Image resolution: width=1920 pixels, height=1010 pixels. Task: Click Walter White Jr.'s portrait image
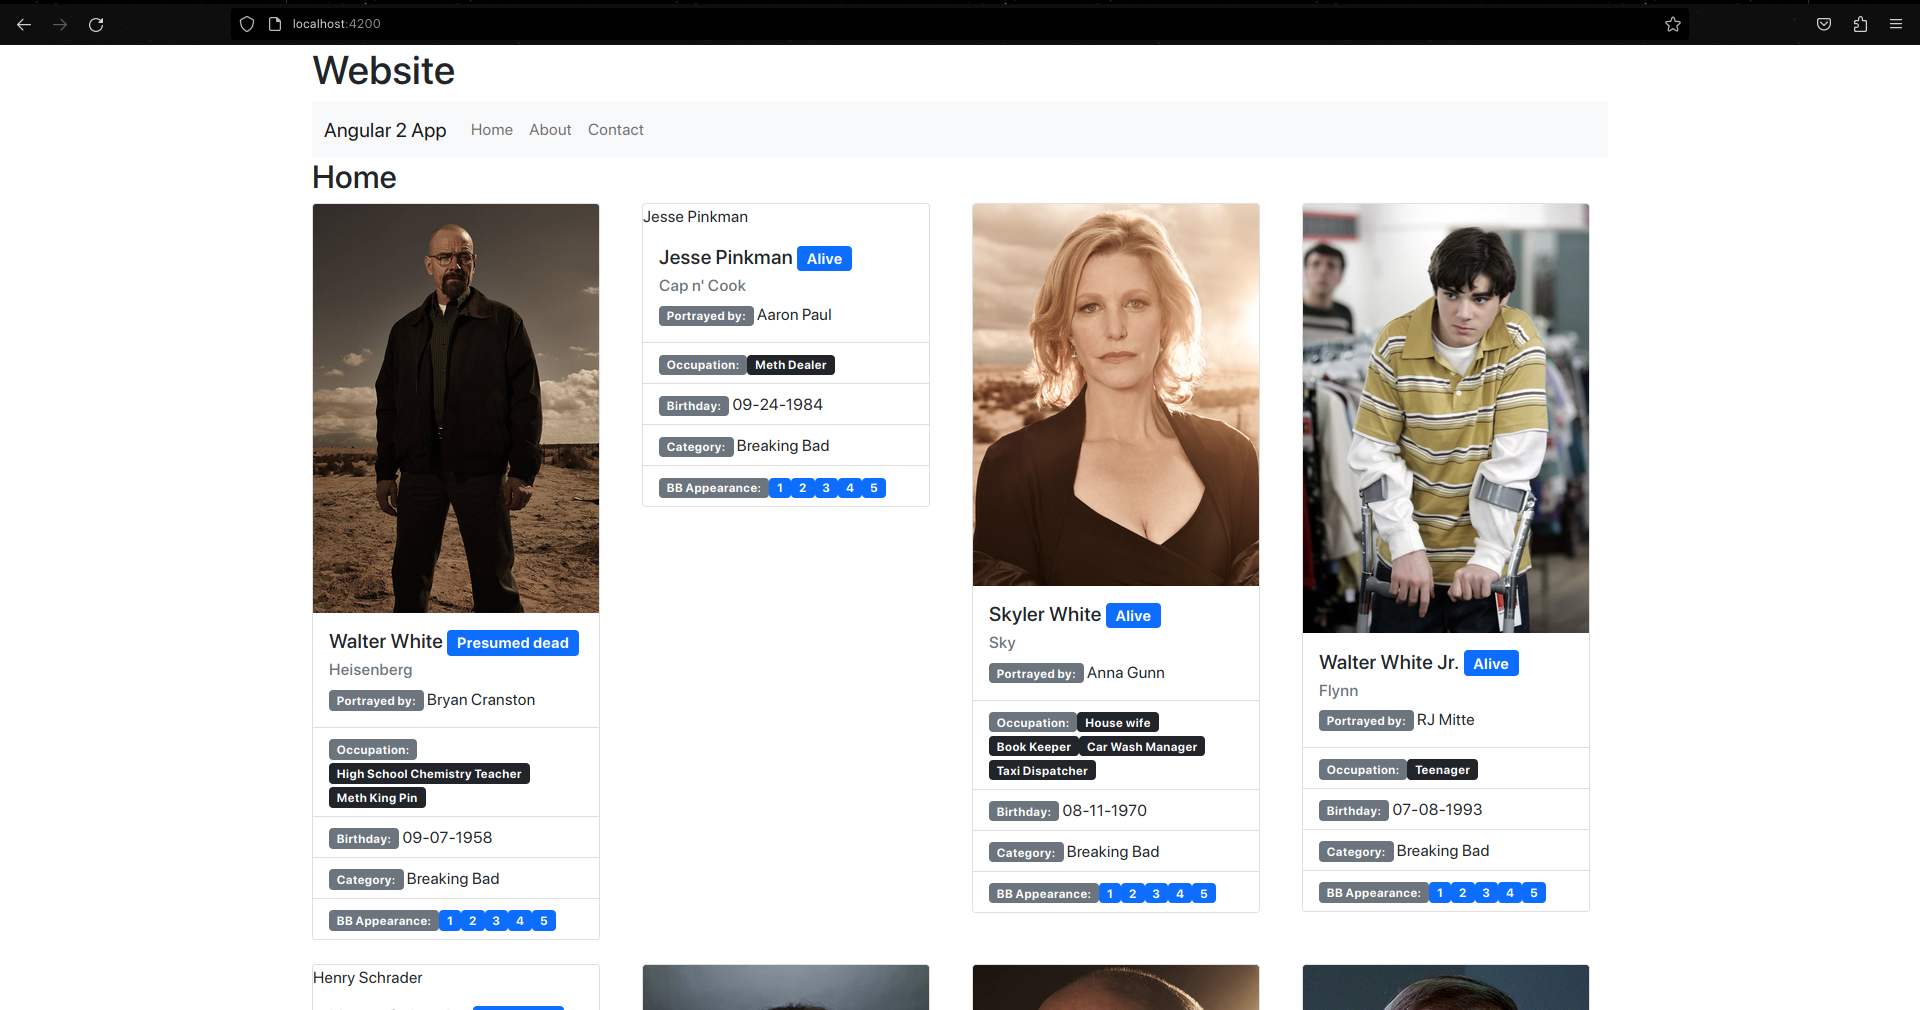click(x=1446, y=418)
